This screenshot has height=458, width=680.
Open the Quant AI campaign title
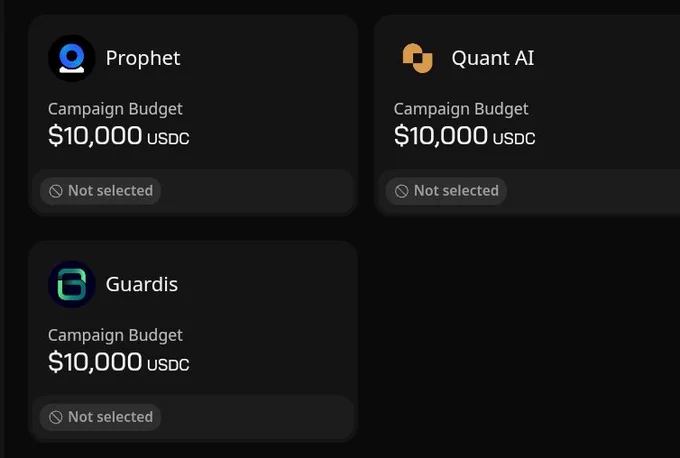click(x=493, y=58)
